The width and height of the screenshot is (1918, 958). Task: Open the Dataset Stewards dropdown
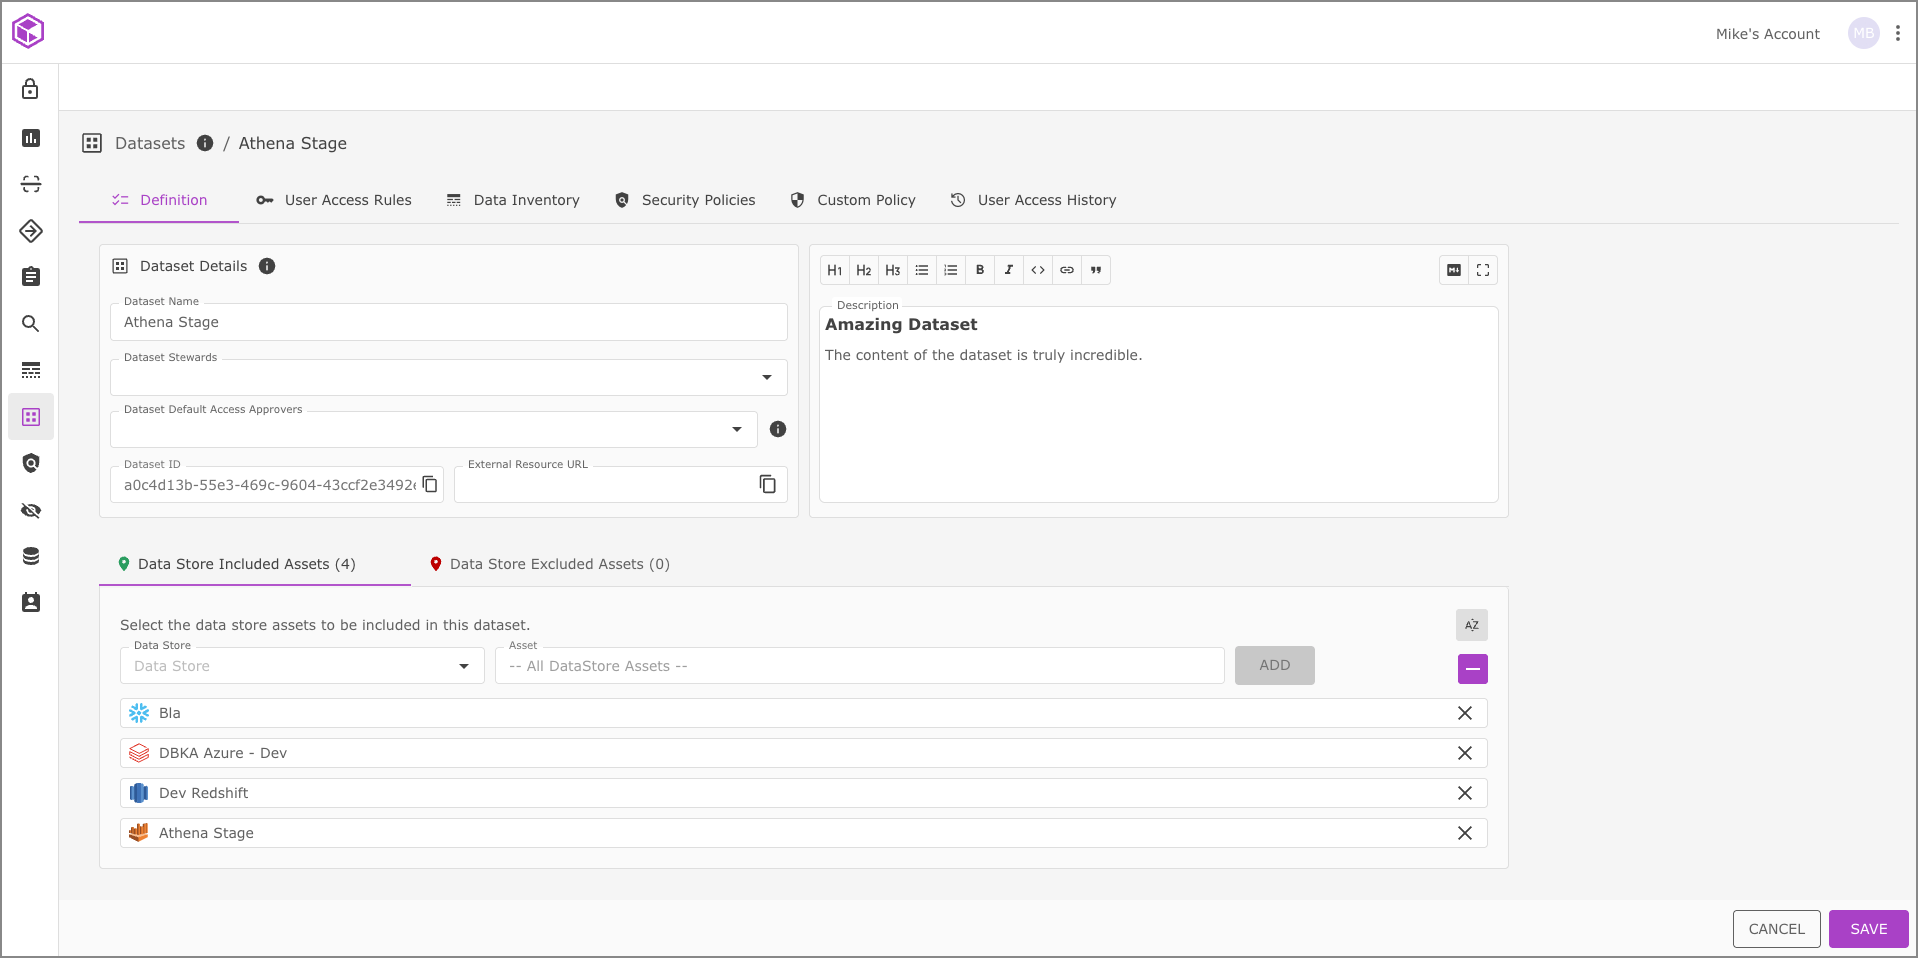[x=767, y=378]
